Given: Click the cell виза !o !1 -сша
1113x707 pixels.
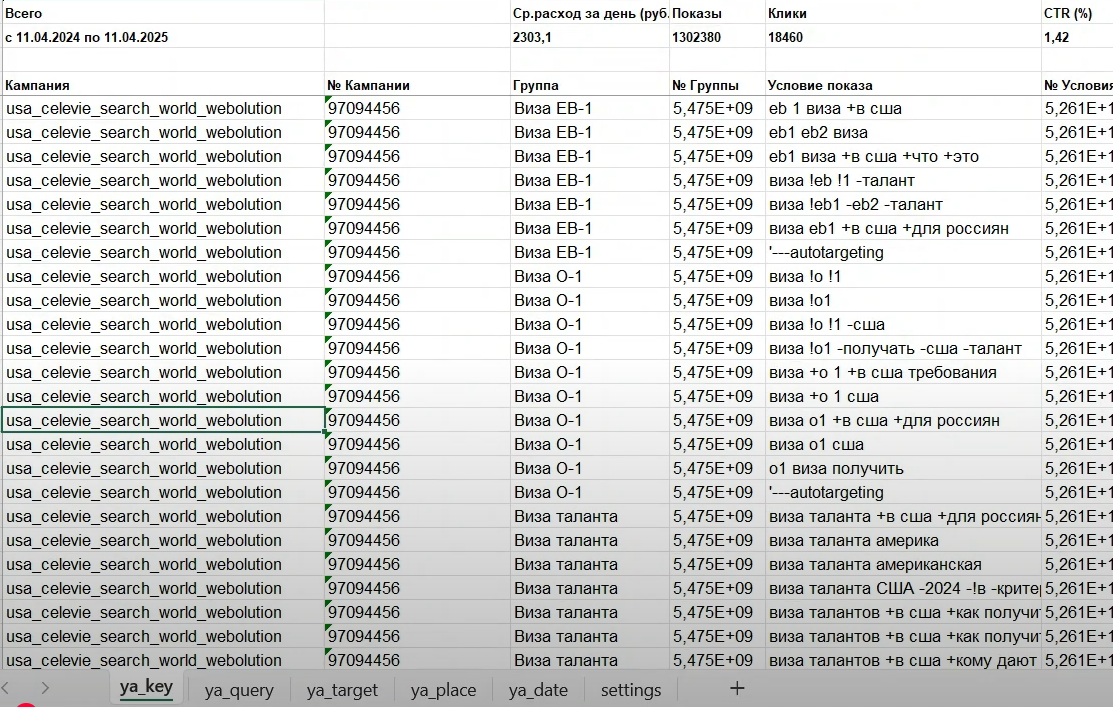Looking at the screenshot, I should pyautogui.click(x=903, y=324).
